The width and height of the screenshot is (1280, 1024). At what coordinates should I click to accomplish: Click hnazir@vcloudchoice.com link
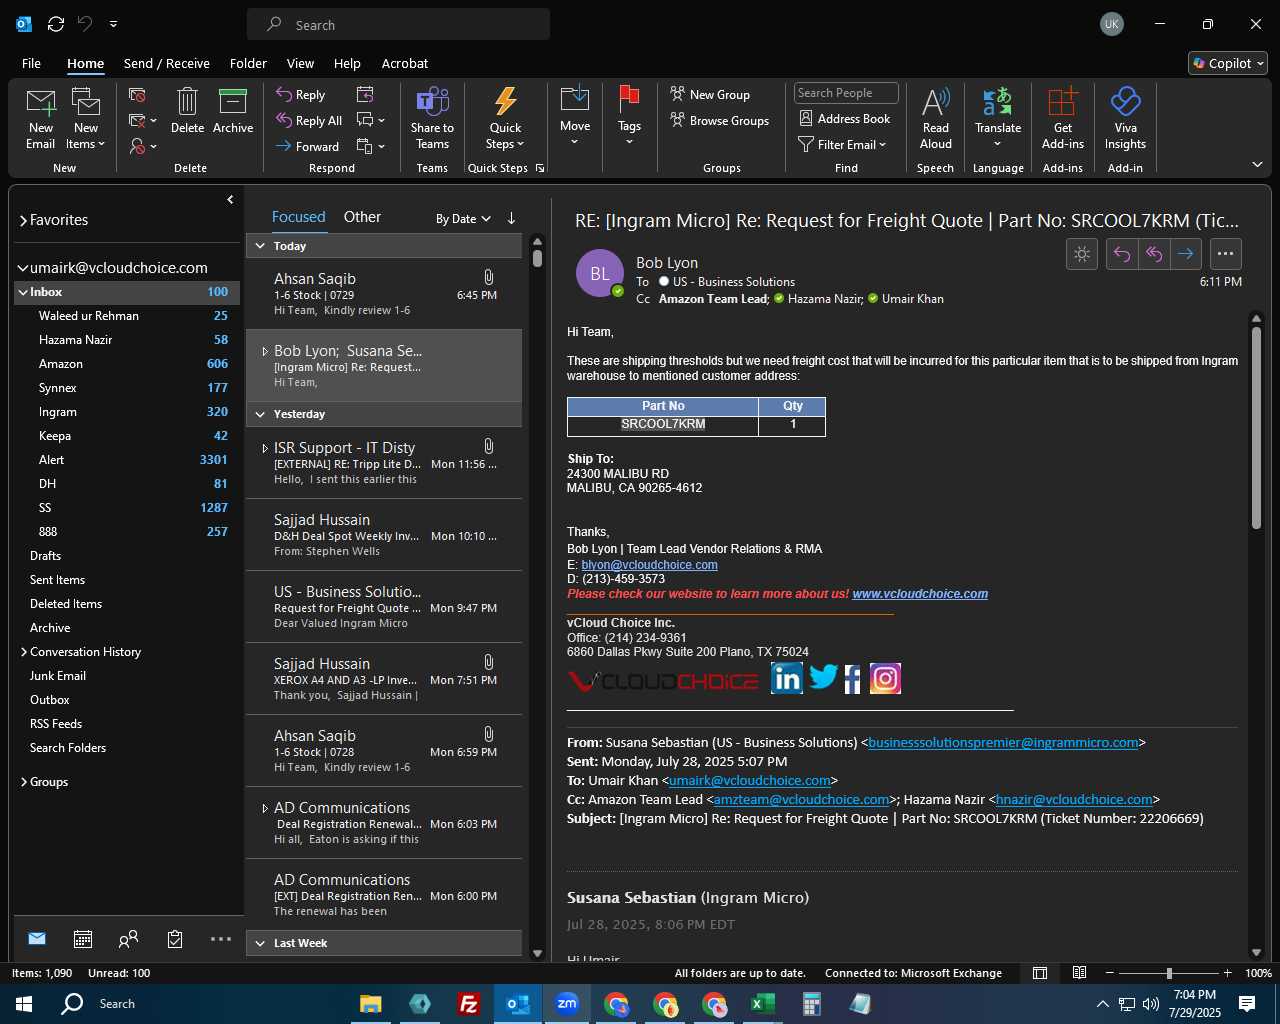pyautogui.click(x=1074, y=800)
